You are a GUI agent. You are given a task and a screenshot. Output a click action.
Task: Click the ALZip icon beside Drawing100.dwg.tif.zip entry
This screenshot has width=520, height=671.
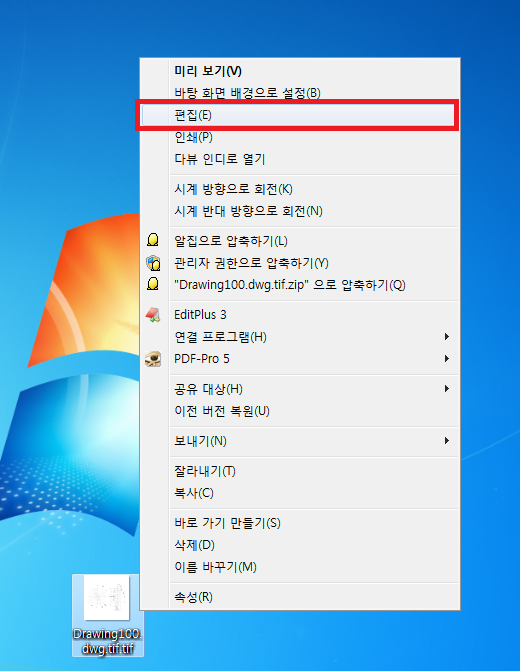coord(153,284)
